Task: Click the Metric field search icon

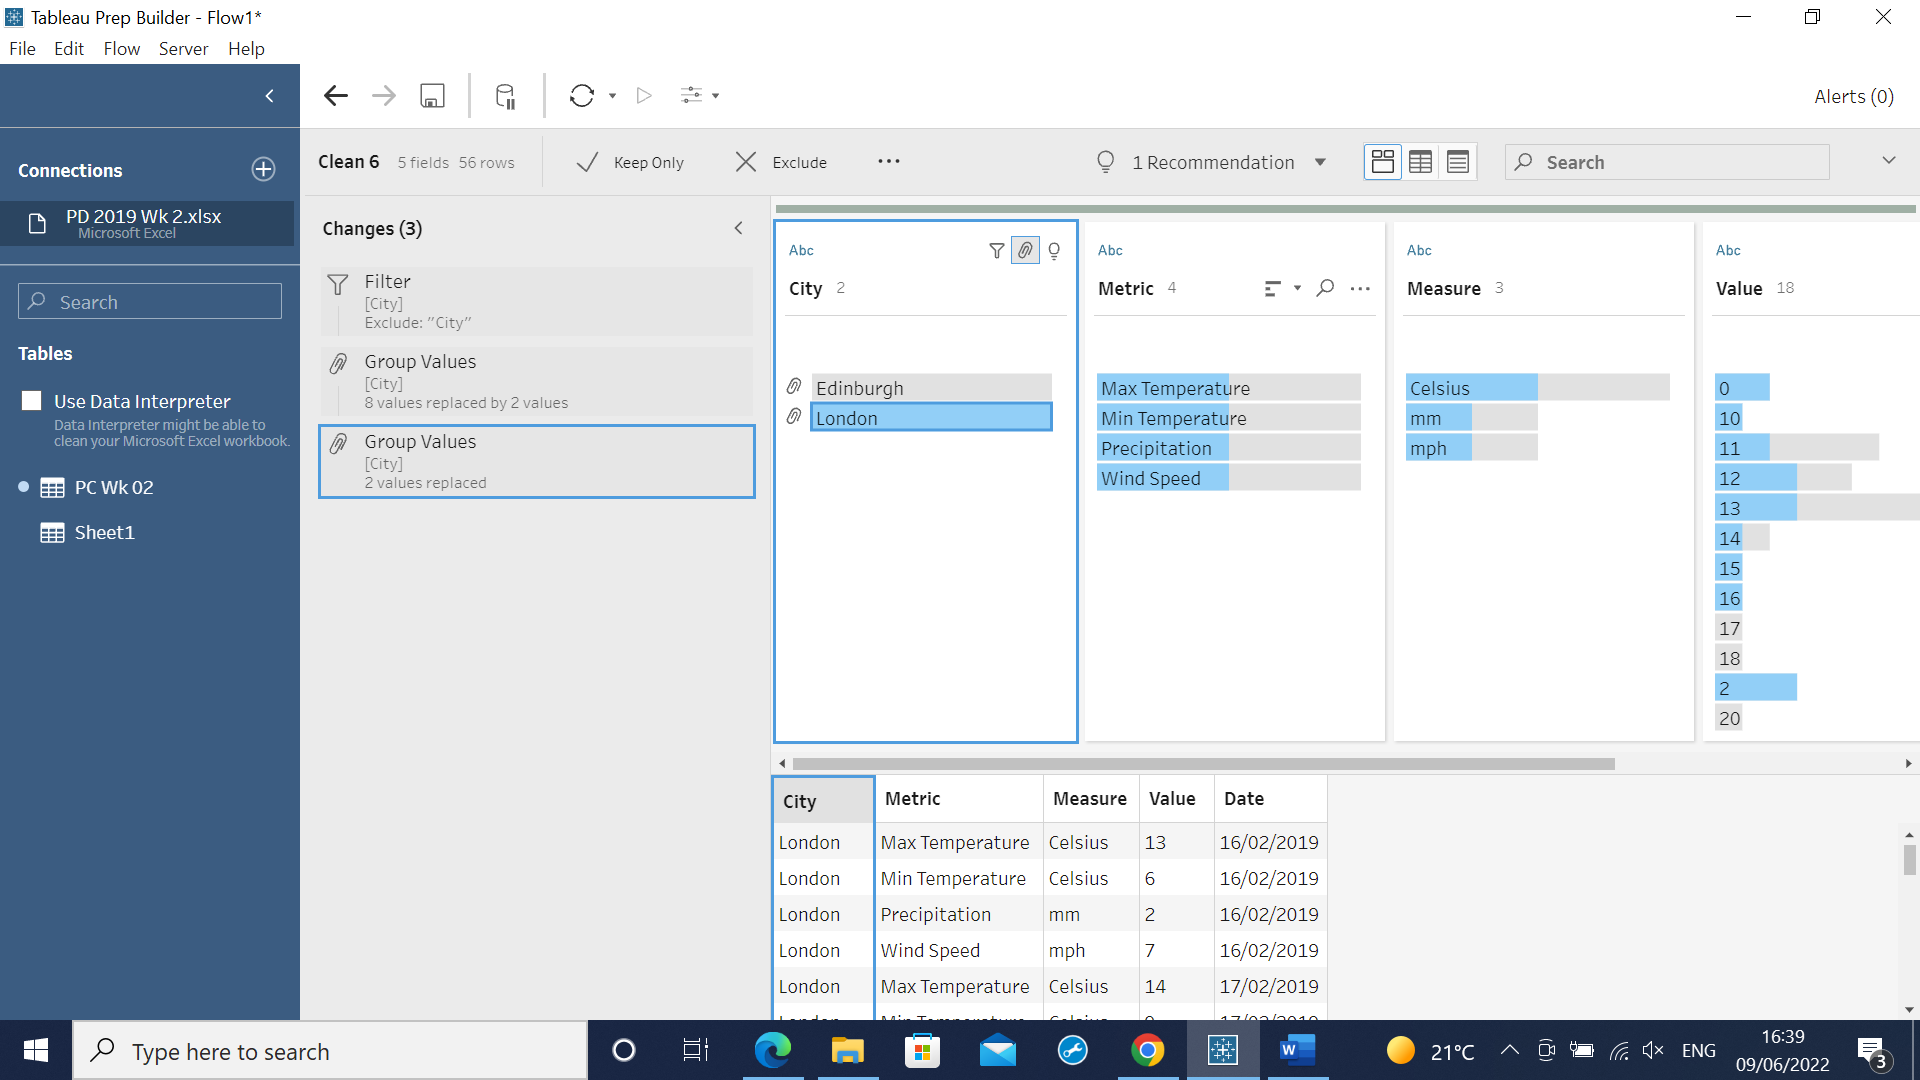Action: tap(1325, 288)
